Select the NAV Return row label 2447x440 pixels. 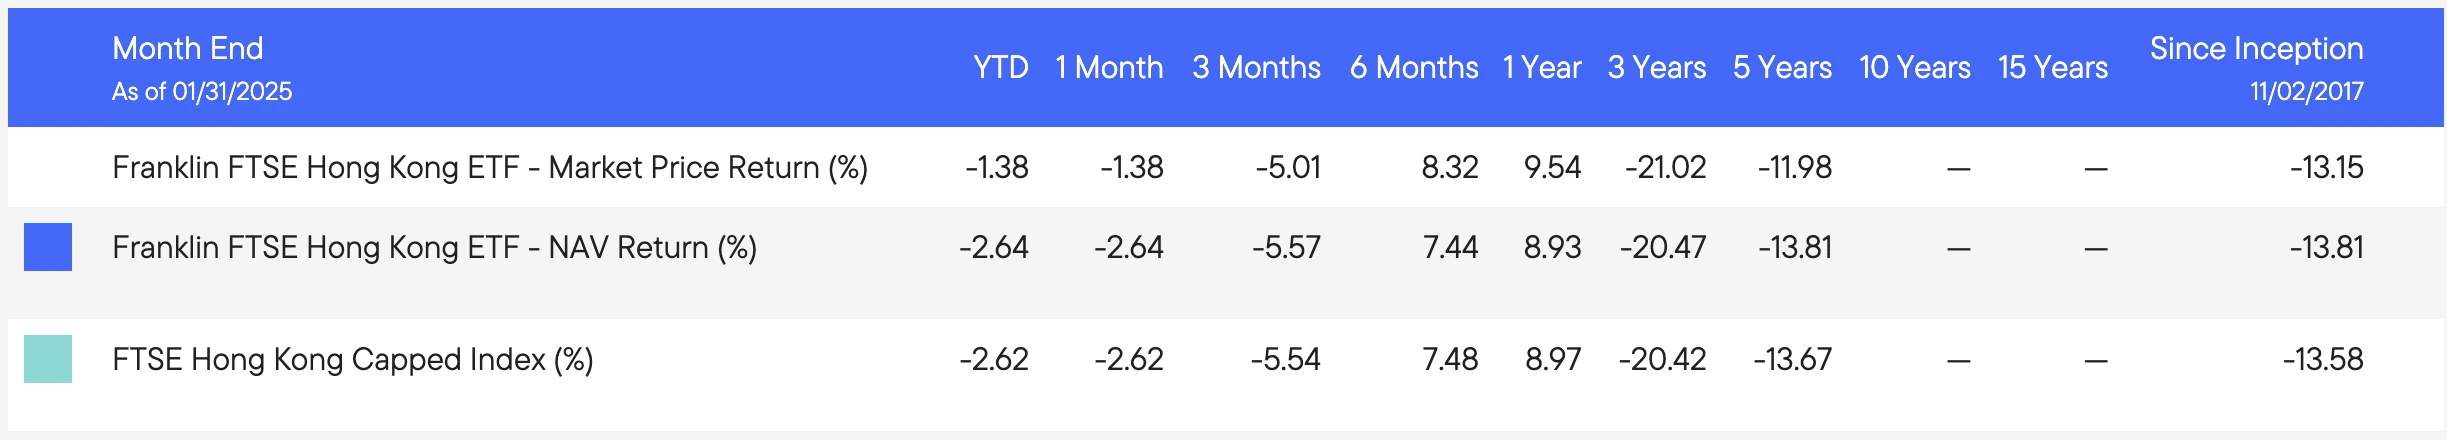coord(434,247)
